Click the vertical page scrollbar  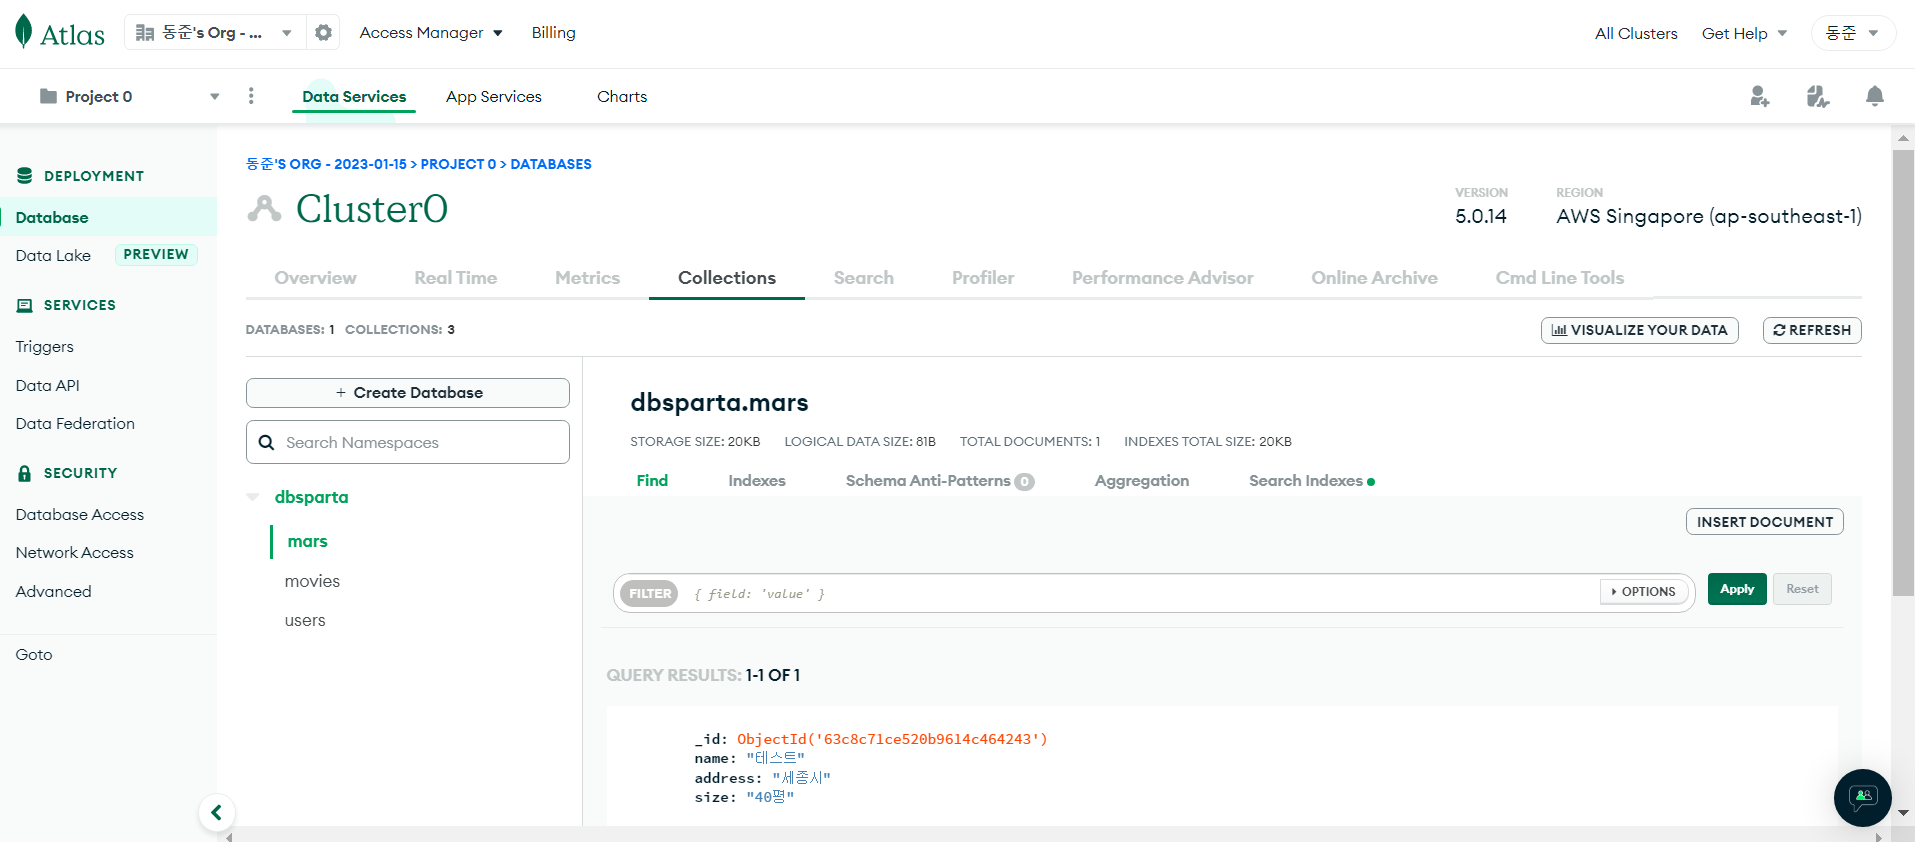click(x=1903, y=373)
